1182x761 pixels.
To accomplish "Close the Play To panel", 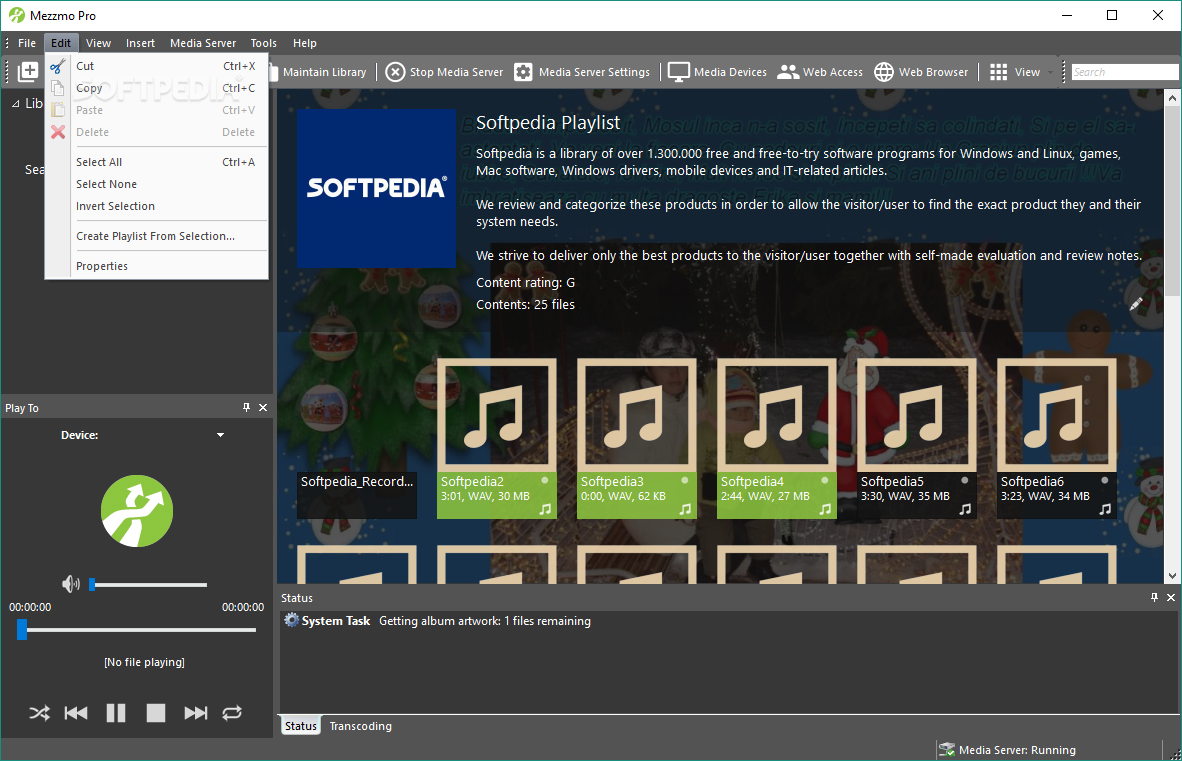I will pos(263,407).
